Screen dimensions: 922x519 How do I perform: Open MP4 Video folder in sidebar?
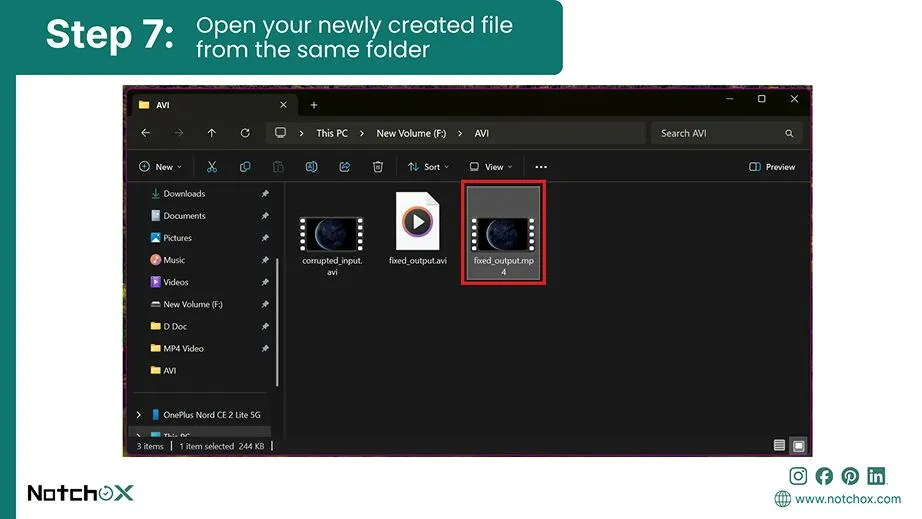pos(177,349)
